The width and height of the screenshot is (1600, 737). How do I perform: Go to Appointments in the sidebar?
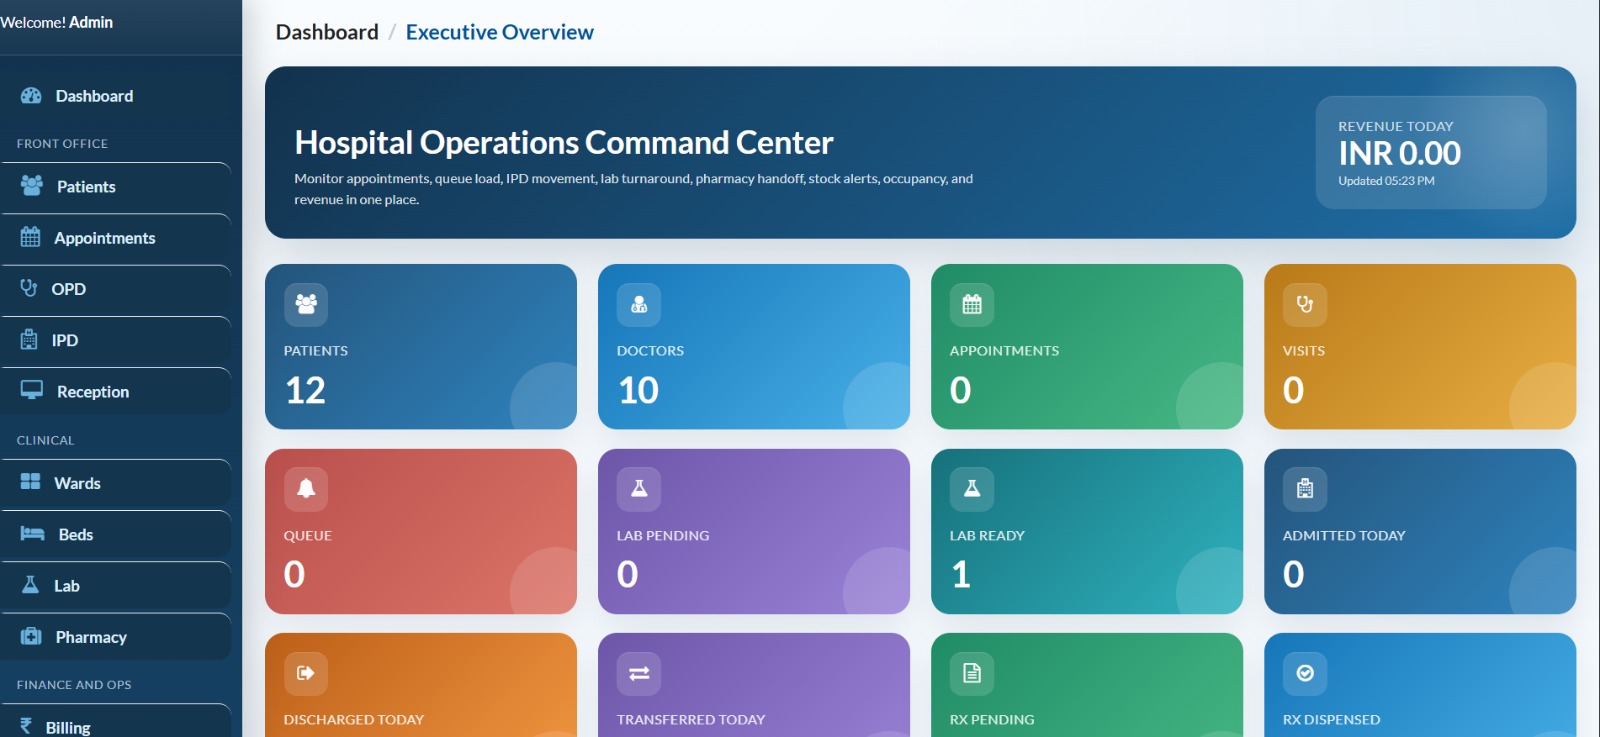104,238
